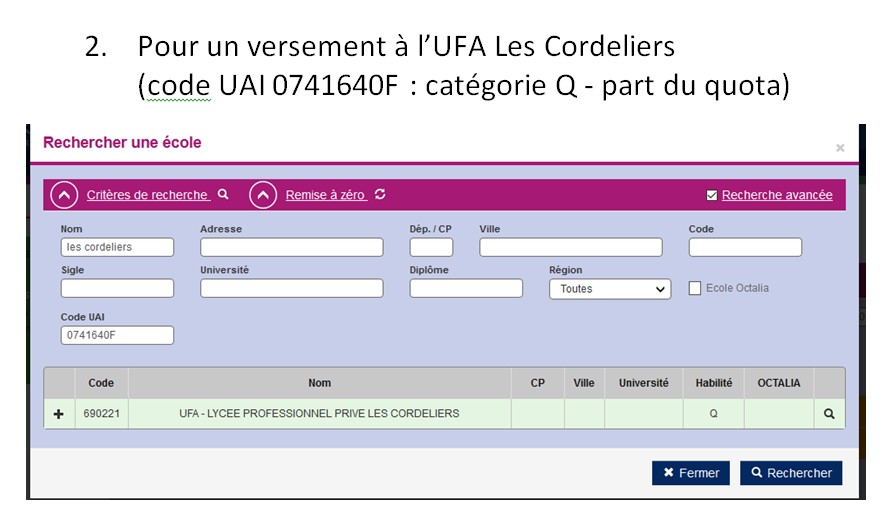Click the refresh icon after Remise à zéro

380,194
